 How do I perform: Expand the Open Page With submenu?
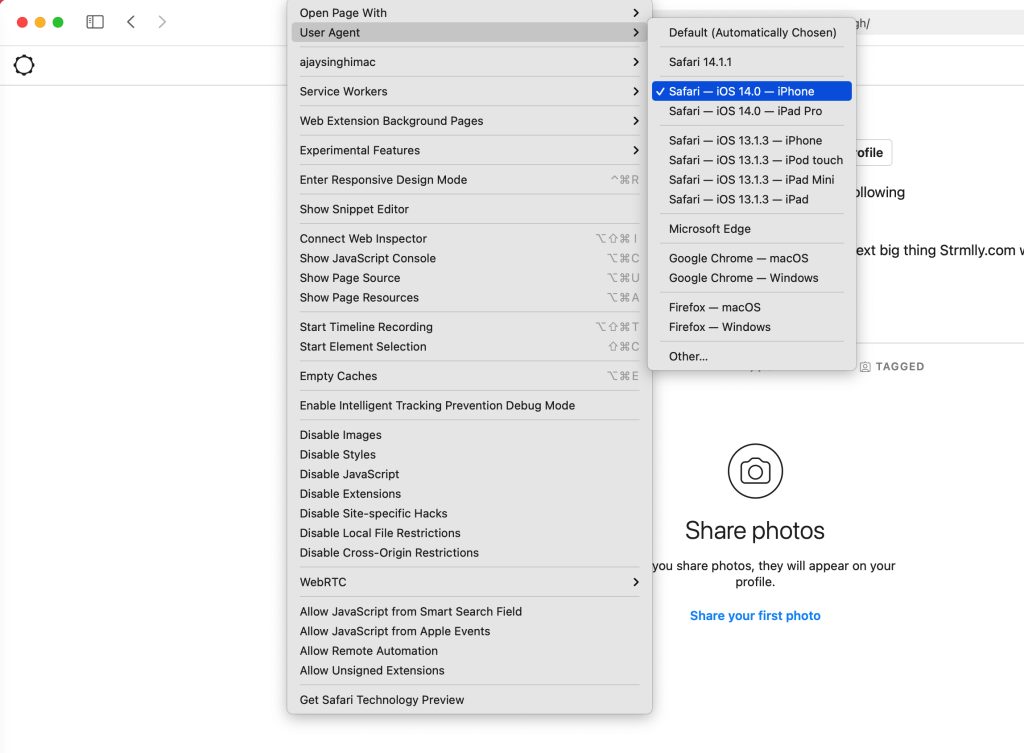pos(469,12)
